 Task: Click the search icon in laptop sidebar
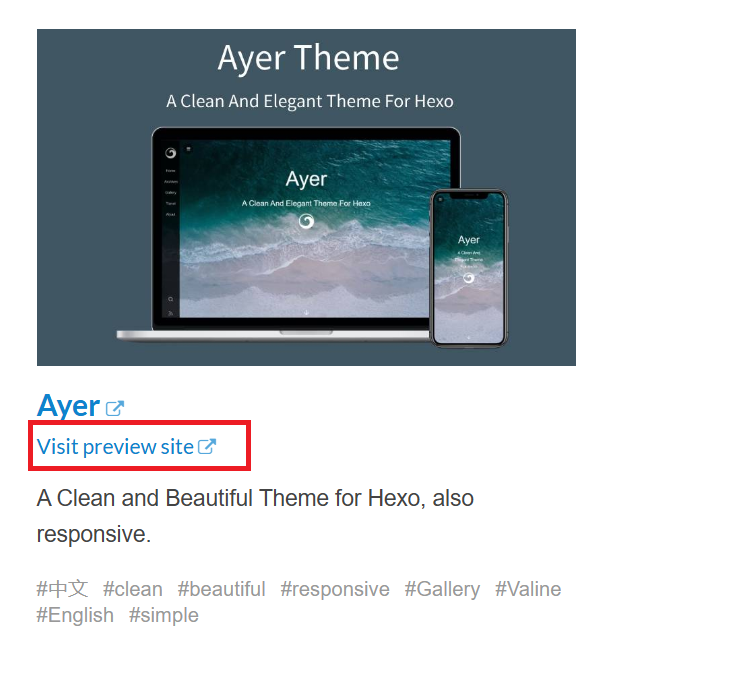point(171,299)
